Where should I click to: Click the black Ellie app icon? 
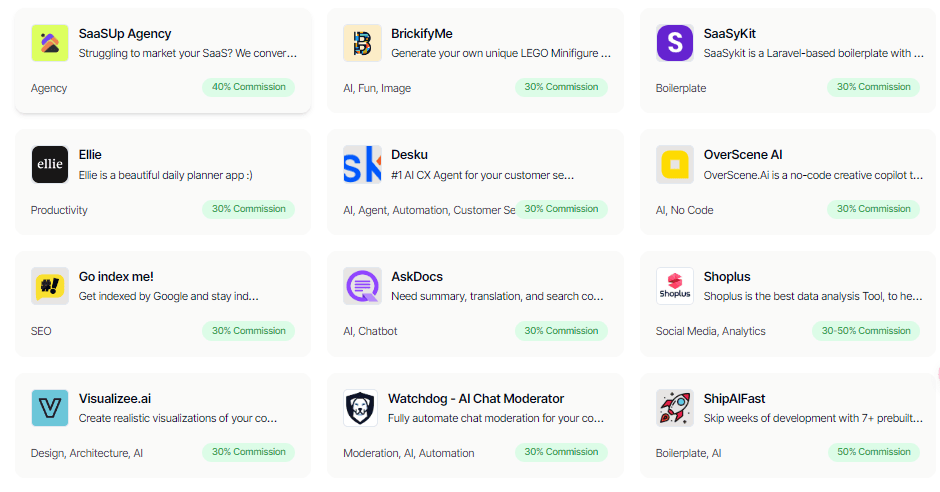pos(50,164)
